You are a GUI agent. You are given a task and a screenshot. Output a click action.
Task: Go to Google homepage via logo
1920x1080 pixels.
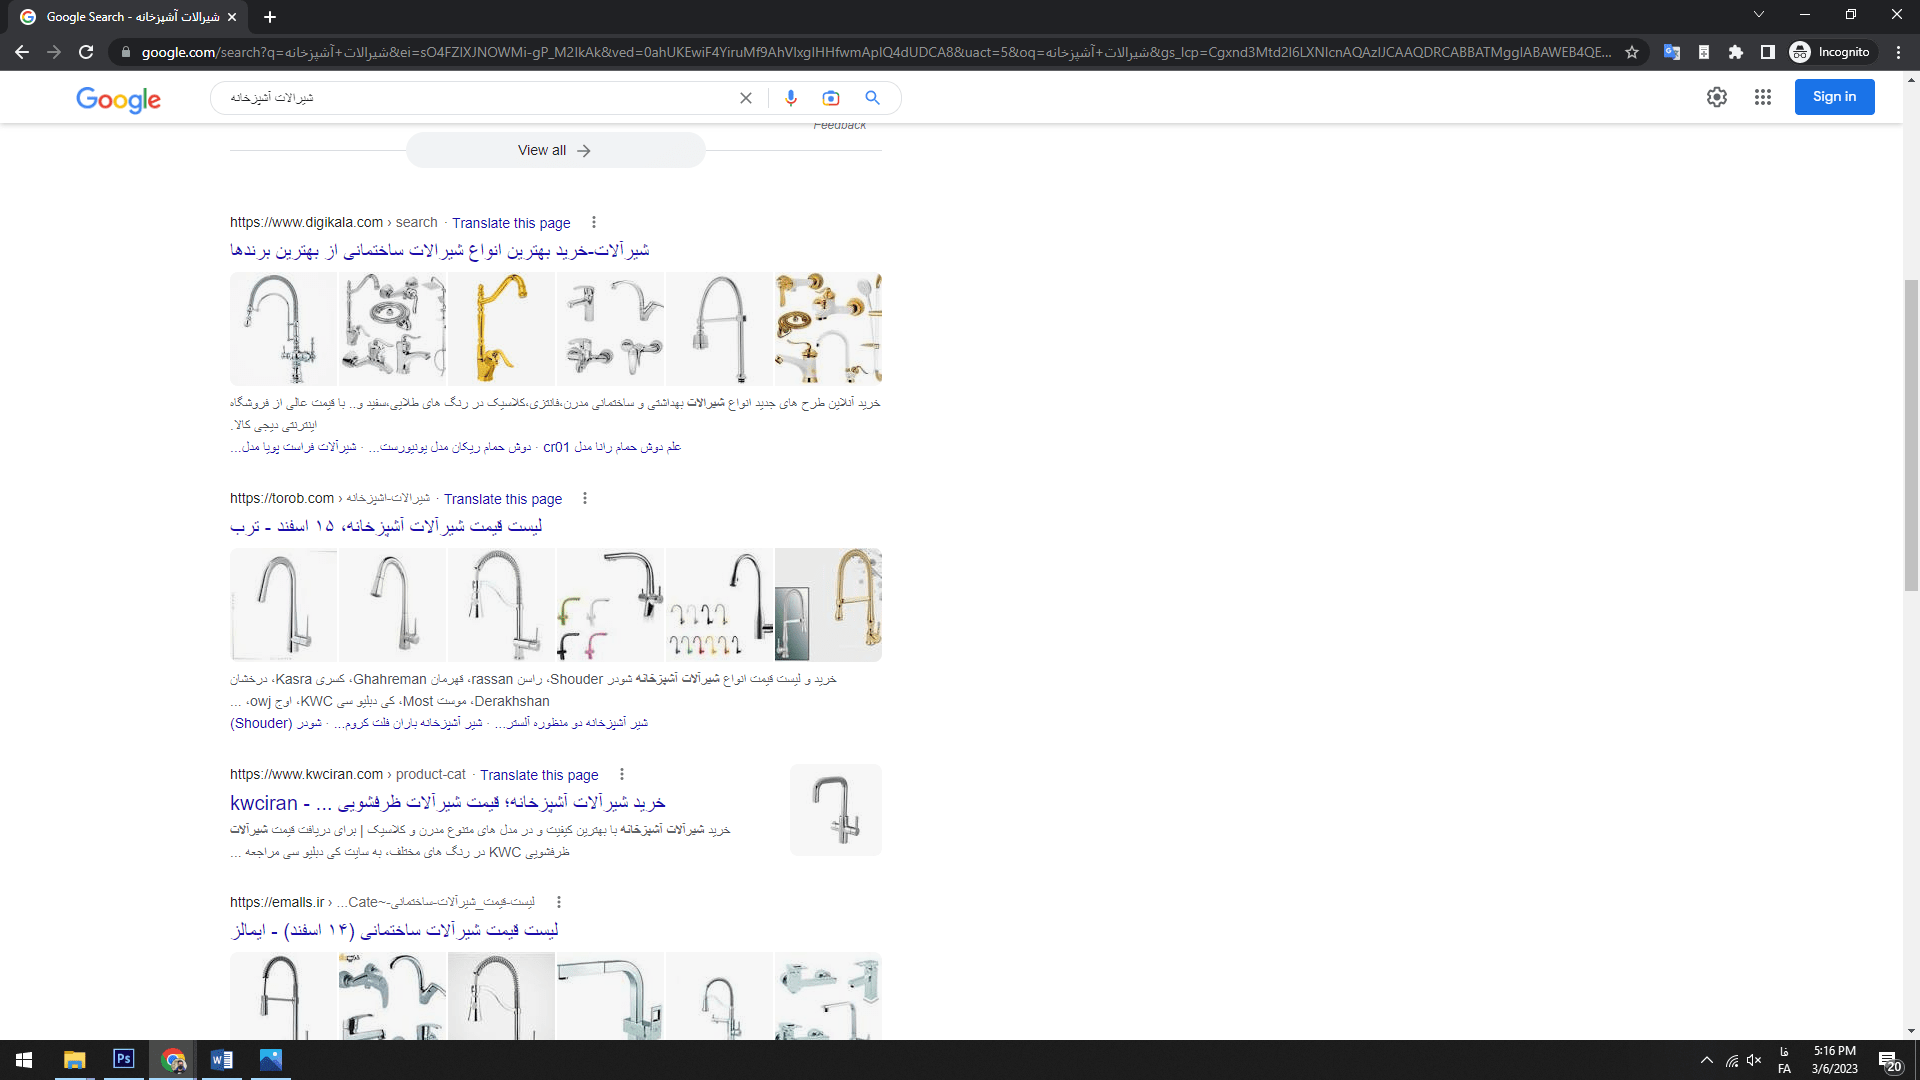point(118,99)
